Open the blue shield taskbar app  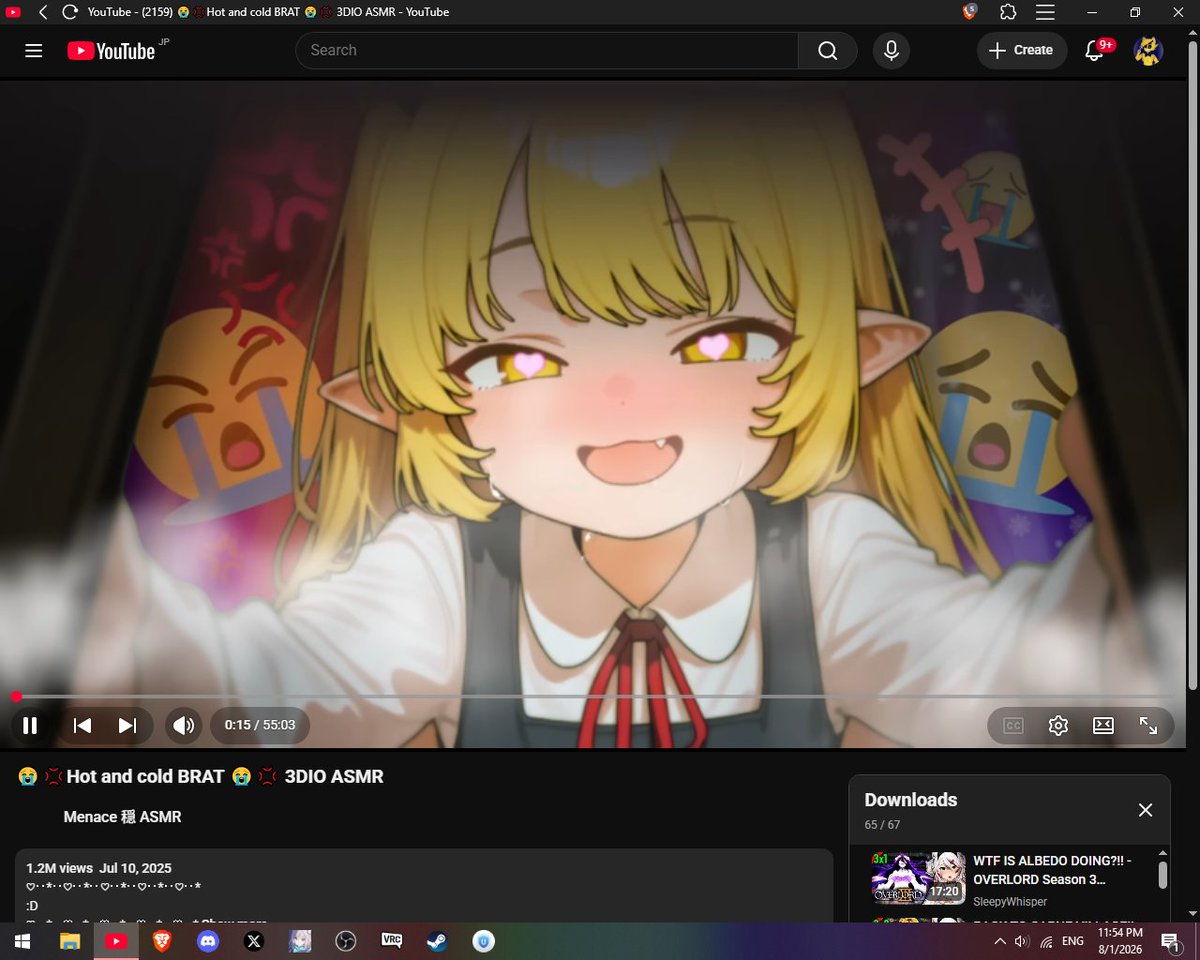pos(484,941)
